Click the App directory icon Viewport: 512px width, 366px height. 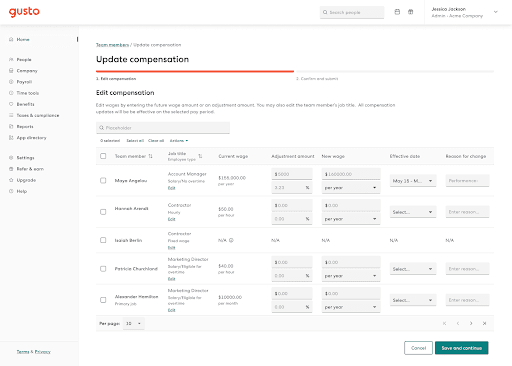tap(11, 138)
